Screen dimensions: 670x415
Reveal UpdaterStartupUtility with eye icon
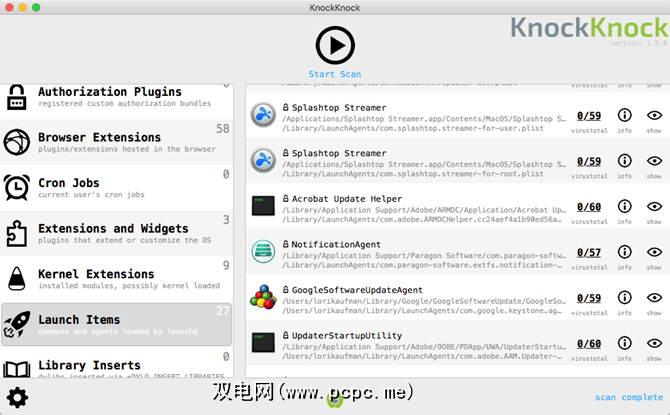point(654,343)
